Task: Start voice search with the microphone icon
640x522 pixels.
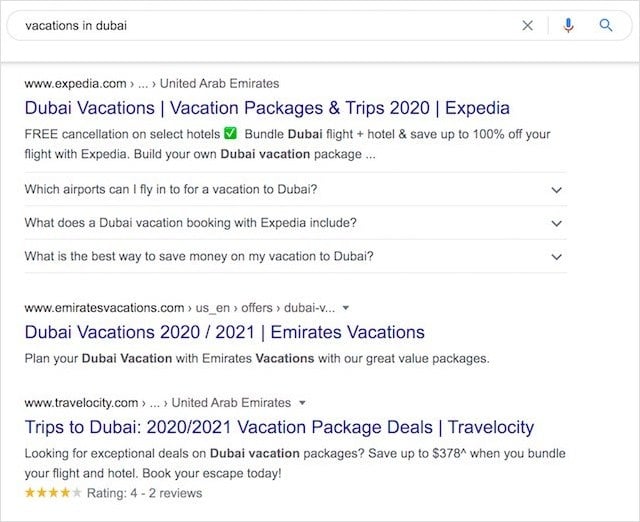Action: click(568, 26)
